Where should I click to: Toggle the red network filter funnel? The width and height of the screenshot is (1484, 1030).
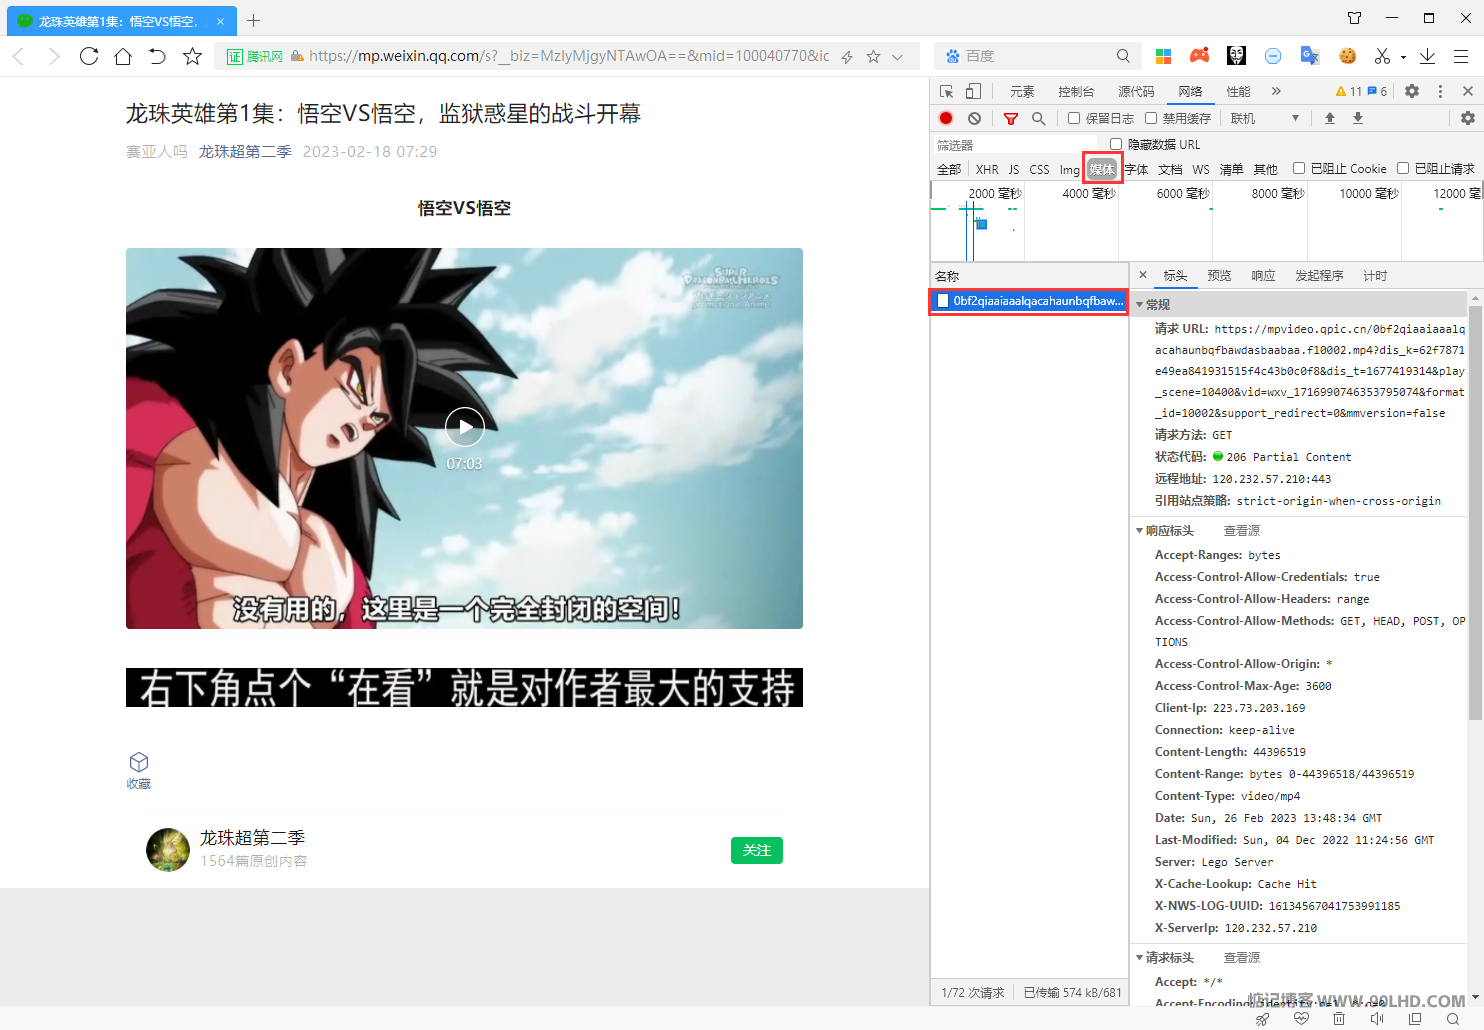1011,118
